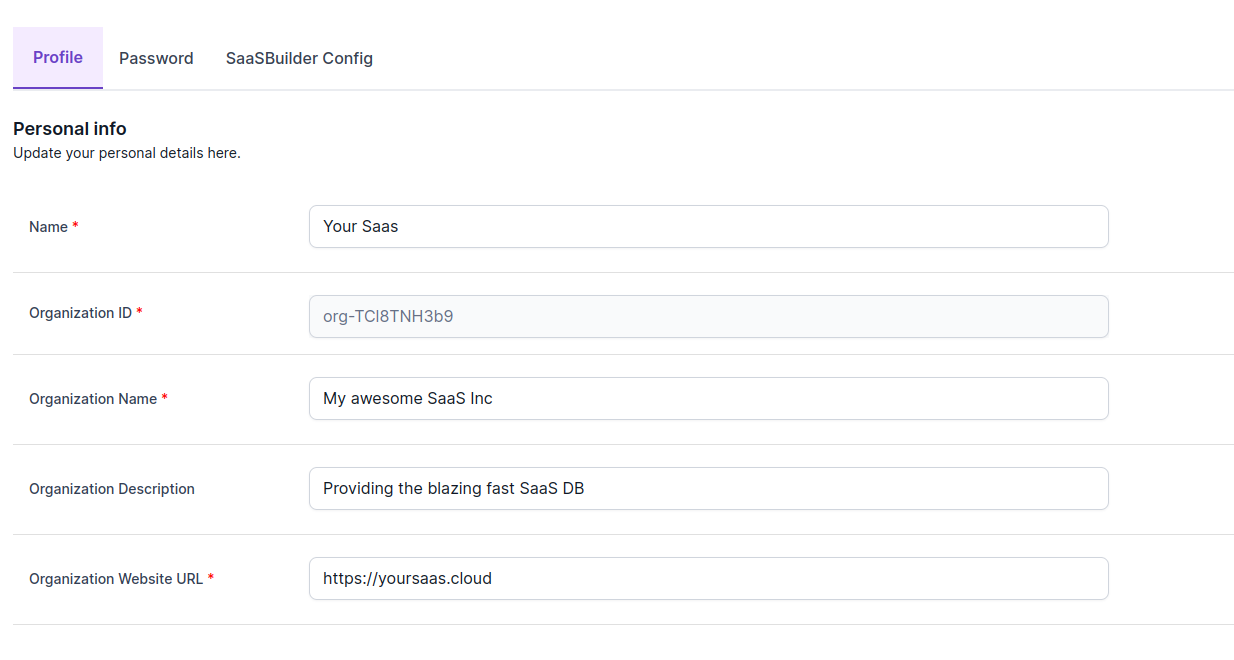Click the red asterisk beside Name label
The height and width of the screenshot is (660, 1234).
pos(75,226)
